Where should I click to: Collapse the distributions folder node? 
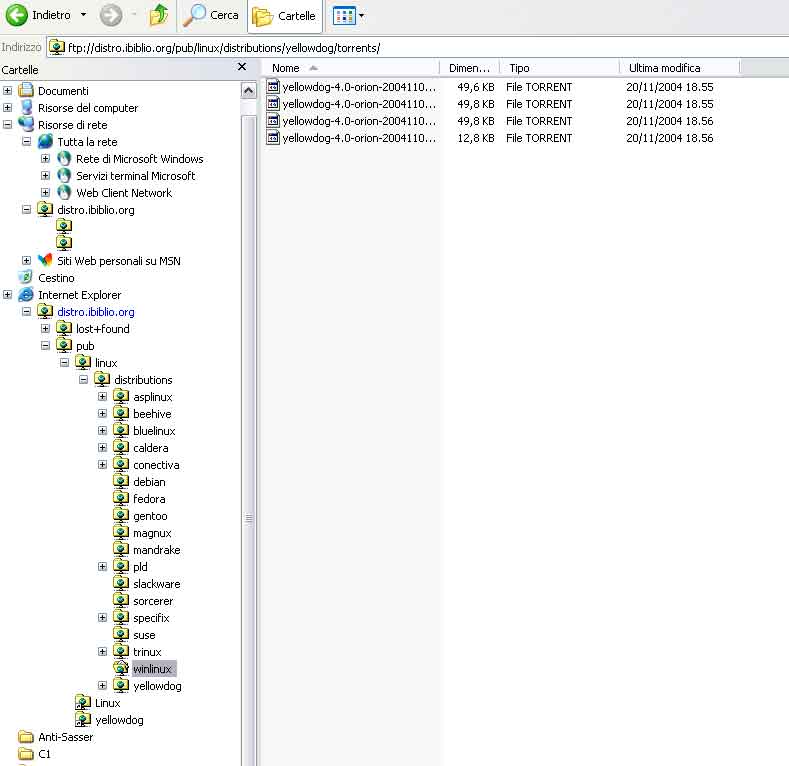(x=84, y=380)
